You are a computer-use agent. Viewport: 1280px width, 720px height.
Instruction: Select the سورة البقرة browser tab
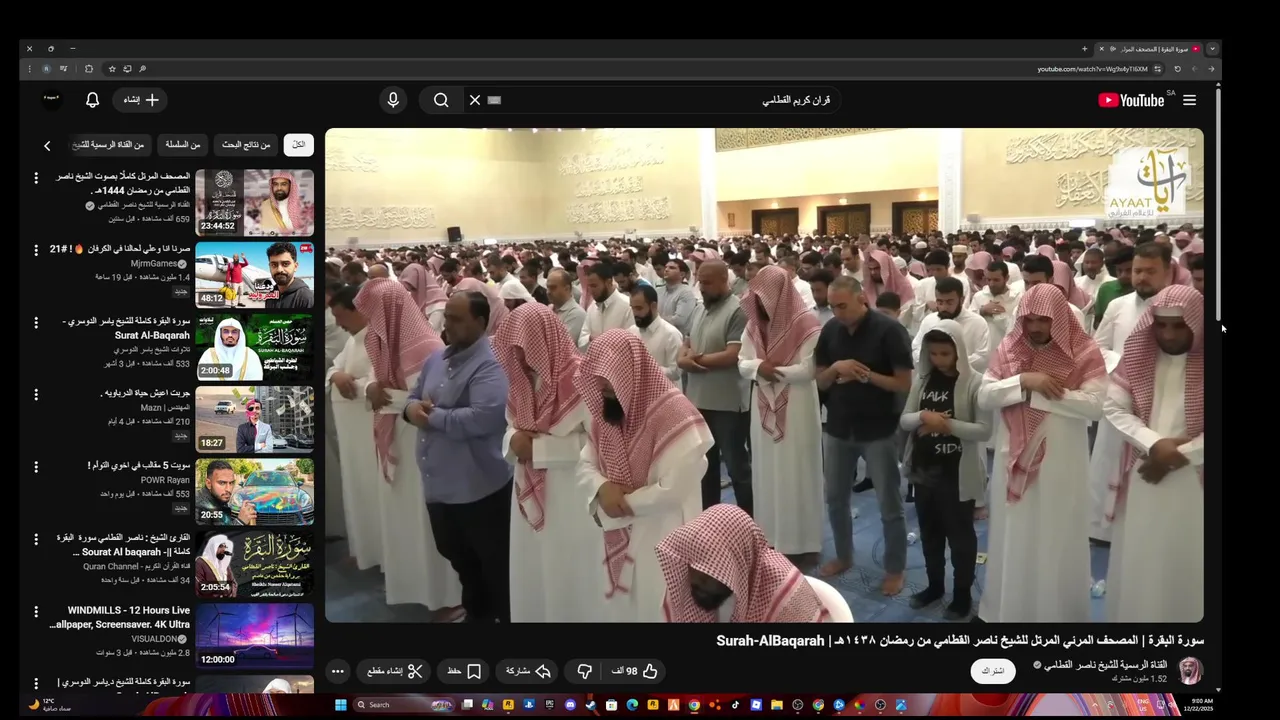coord(1150,48)
